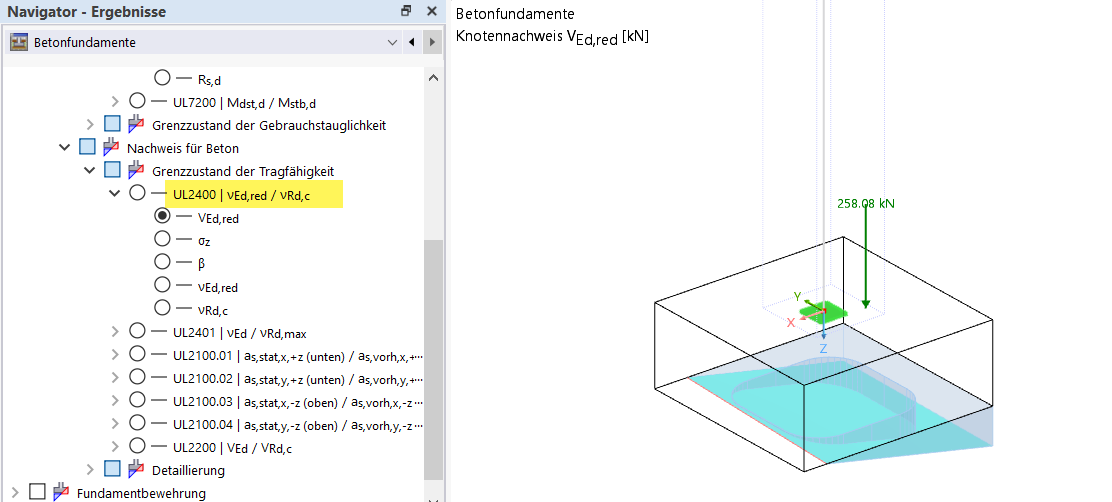
Task: Click the 258.08 kN load label
Action: pos(866,203)
